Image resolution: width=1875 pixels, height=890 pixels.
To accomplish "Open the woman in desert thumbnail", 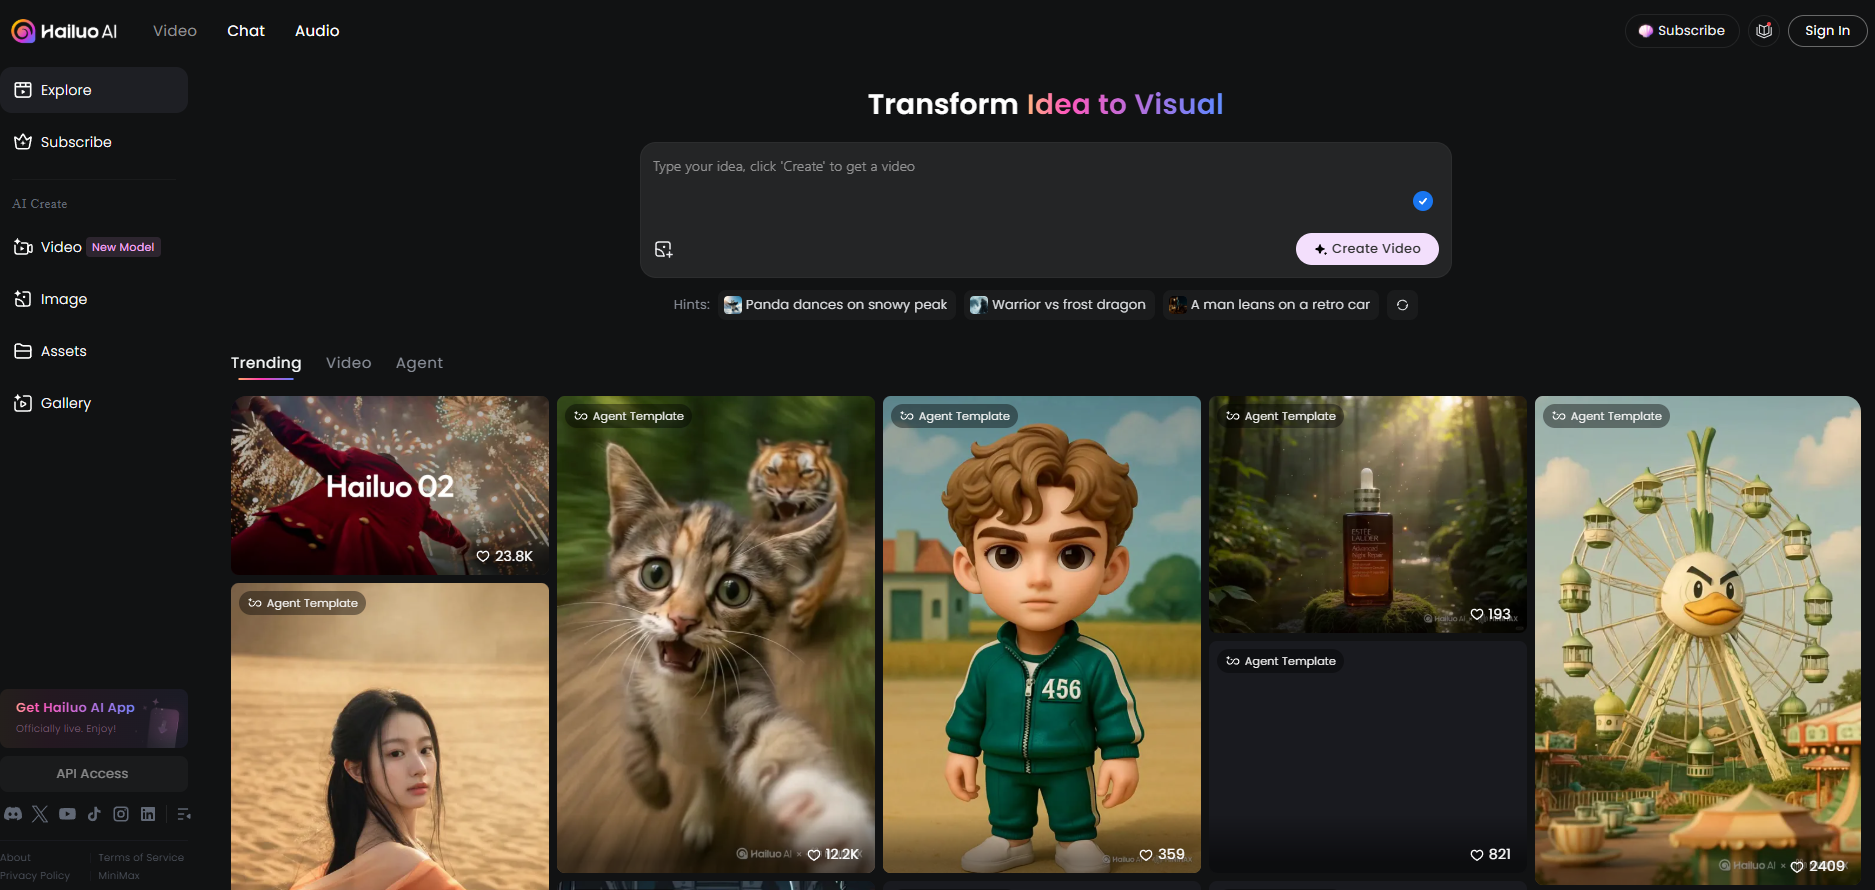I will coord(390,737).
